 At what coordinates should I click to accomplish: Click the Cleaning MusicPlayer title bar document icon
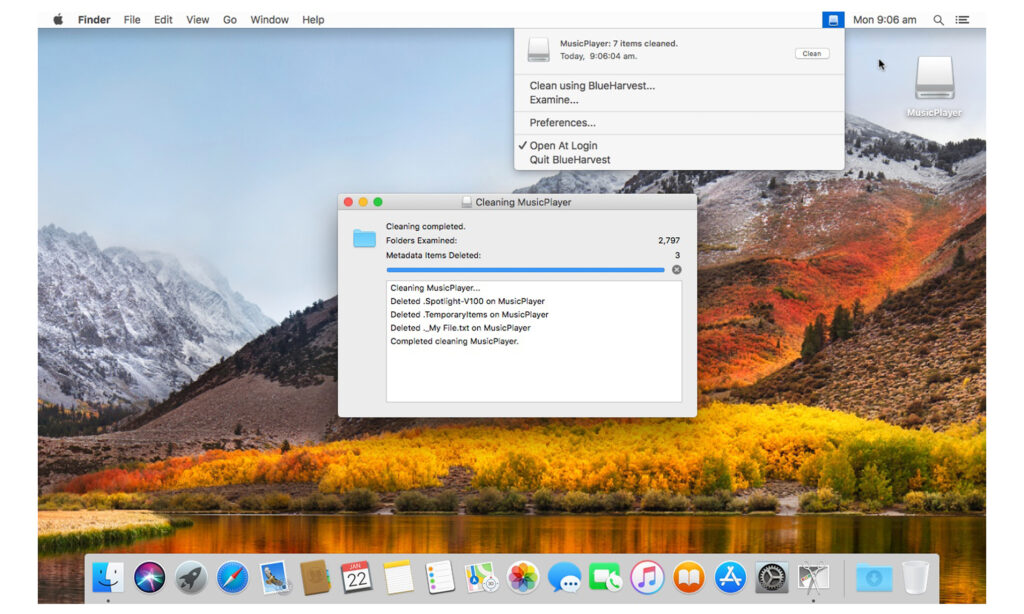click(466, 202)
